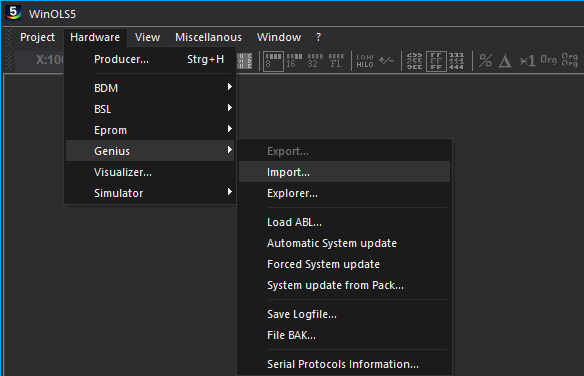Expand the BSL submenu
584x376 pixels.
(x=150, y=109)
